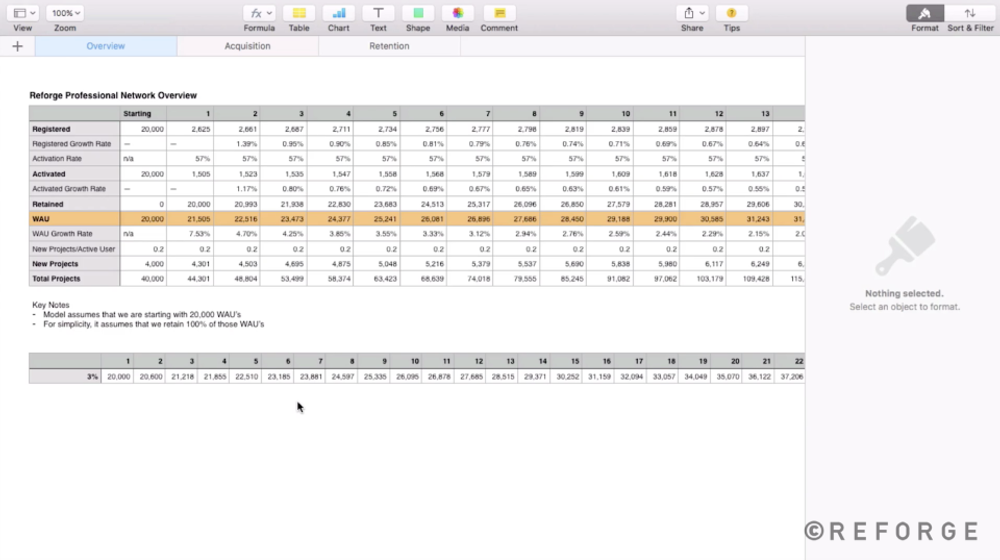1000x560 pixels.
Task: Add a new sheet with plus button
Action: coord(17,46)
